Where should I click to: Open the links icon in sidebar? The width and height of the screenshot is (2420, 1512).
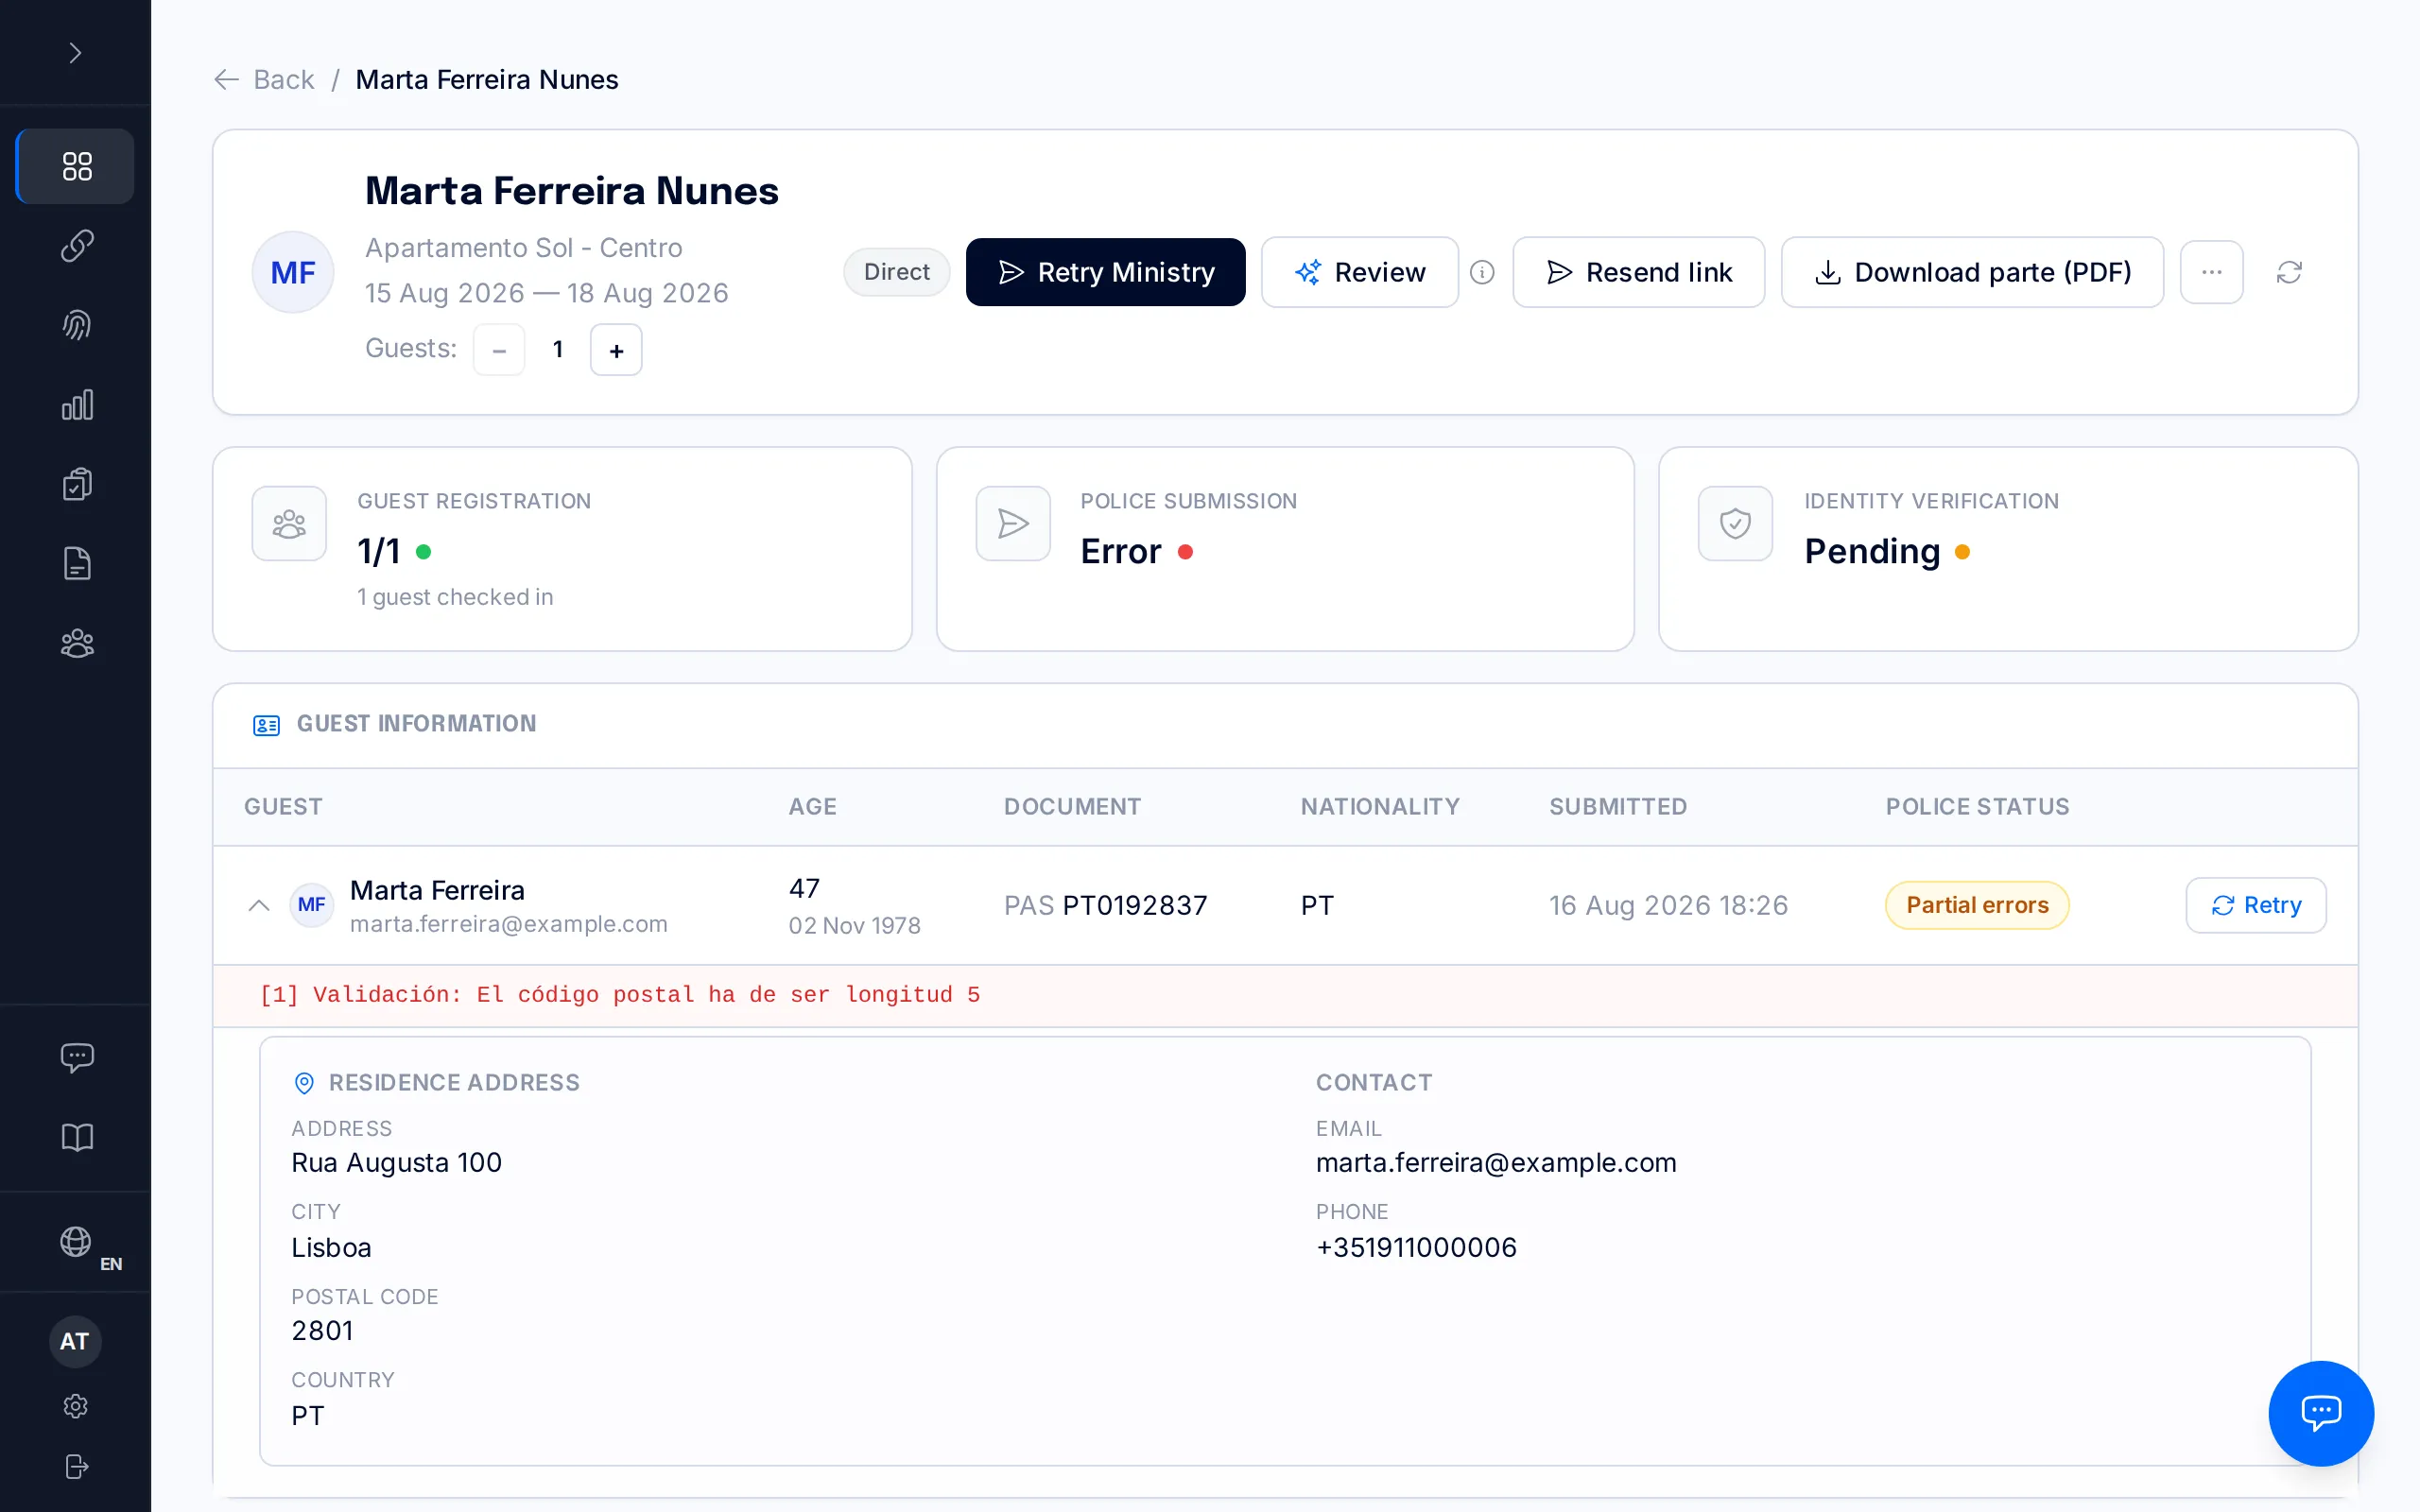coord(77,245)
